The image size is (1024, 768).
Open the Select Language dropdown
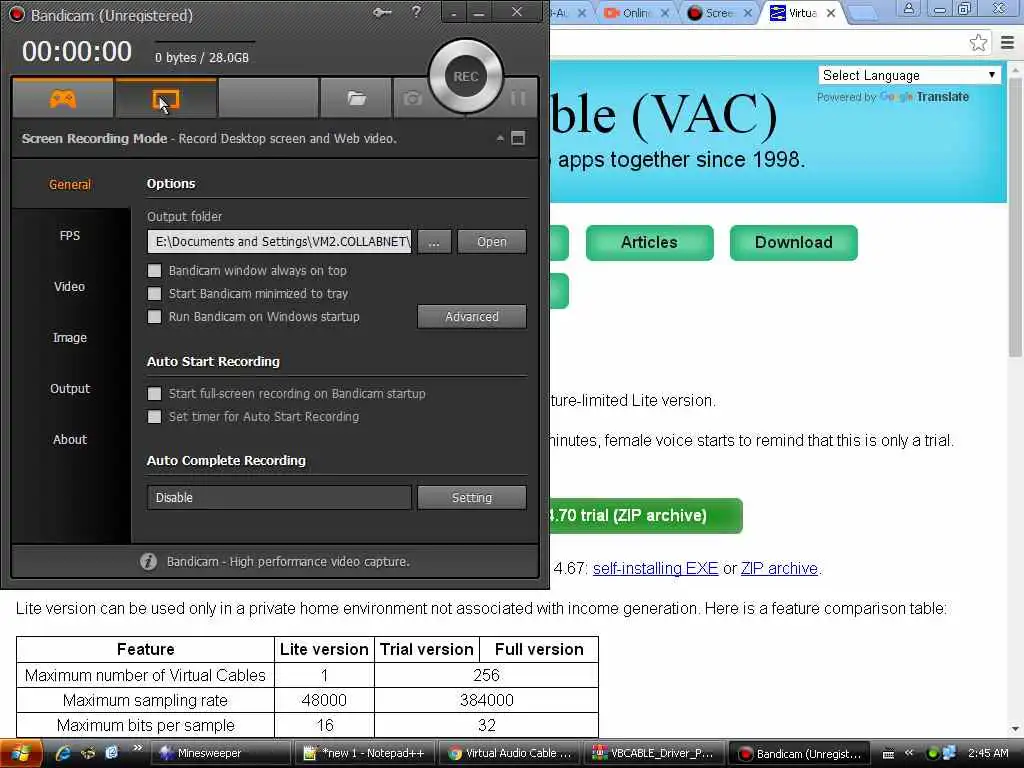pos(909,75)
